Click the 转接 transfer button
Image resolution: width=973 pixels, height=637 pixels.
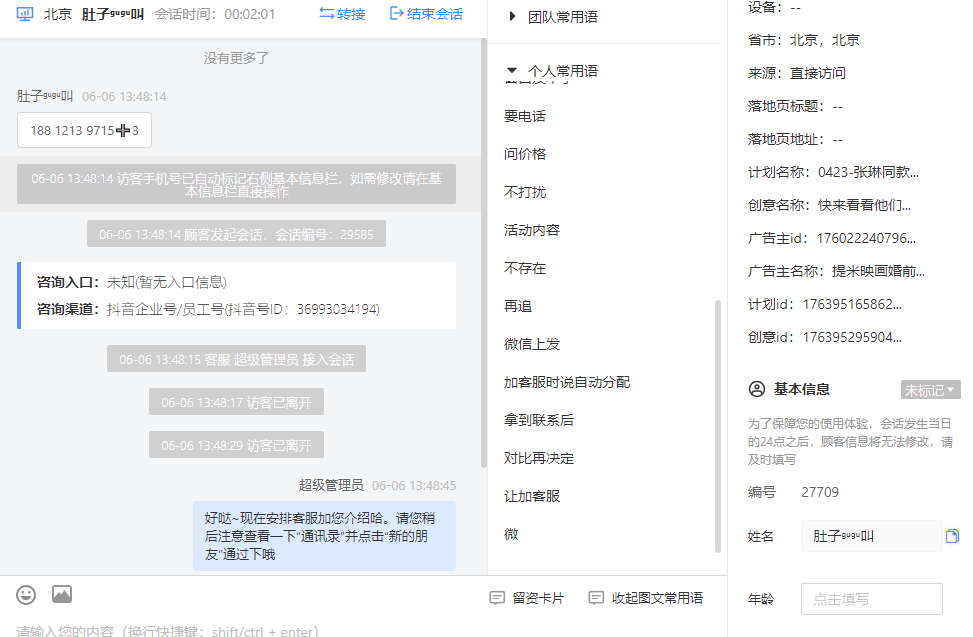pos(342,14)
